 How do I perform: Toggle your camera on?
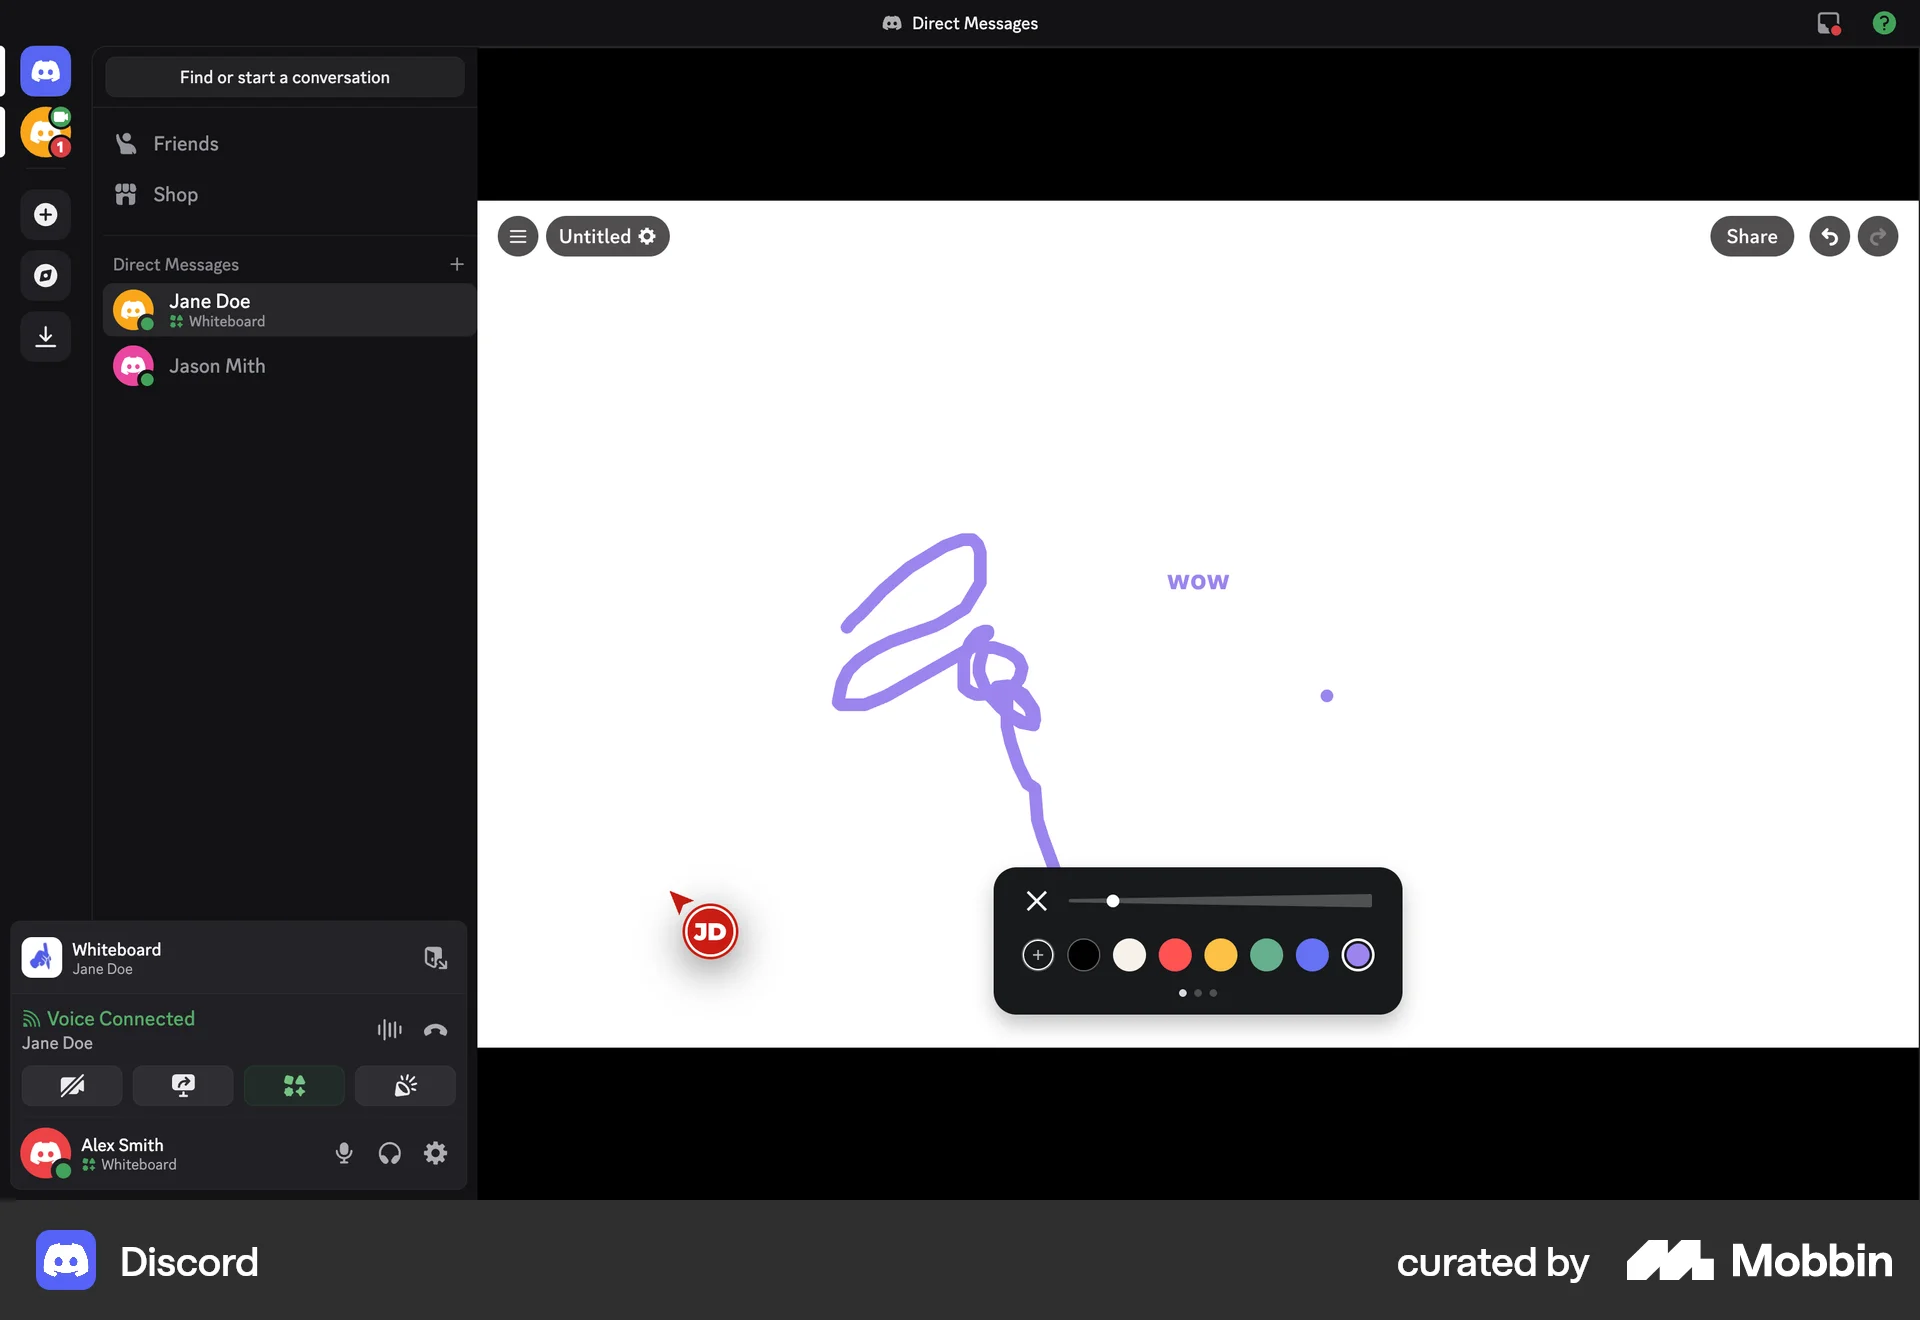71,1086
